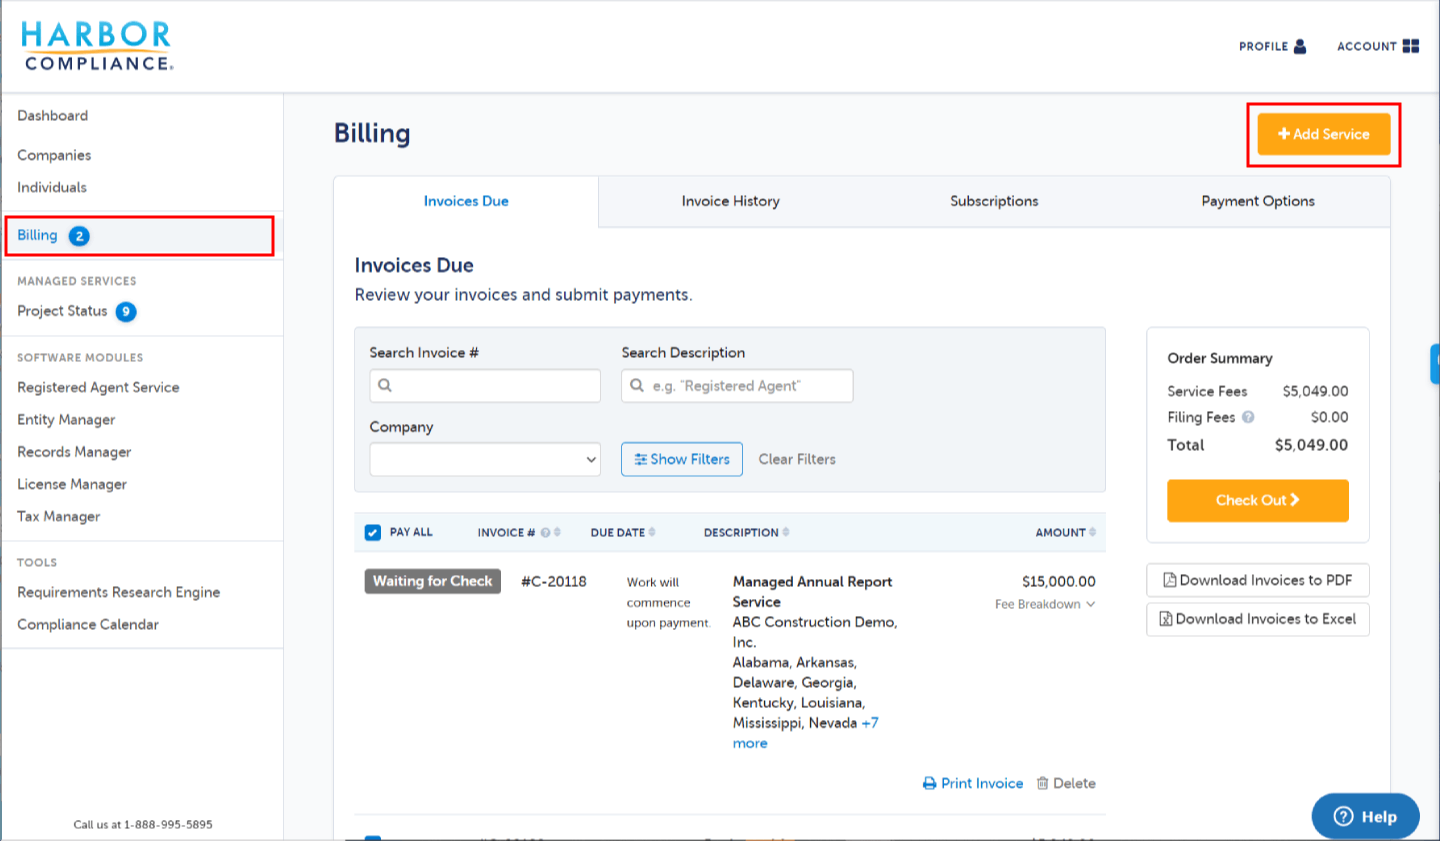
Task: Click the phone number 1-888-995-5895
Action: click(168, 825)
